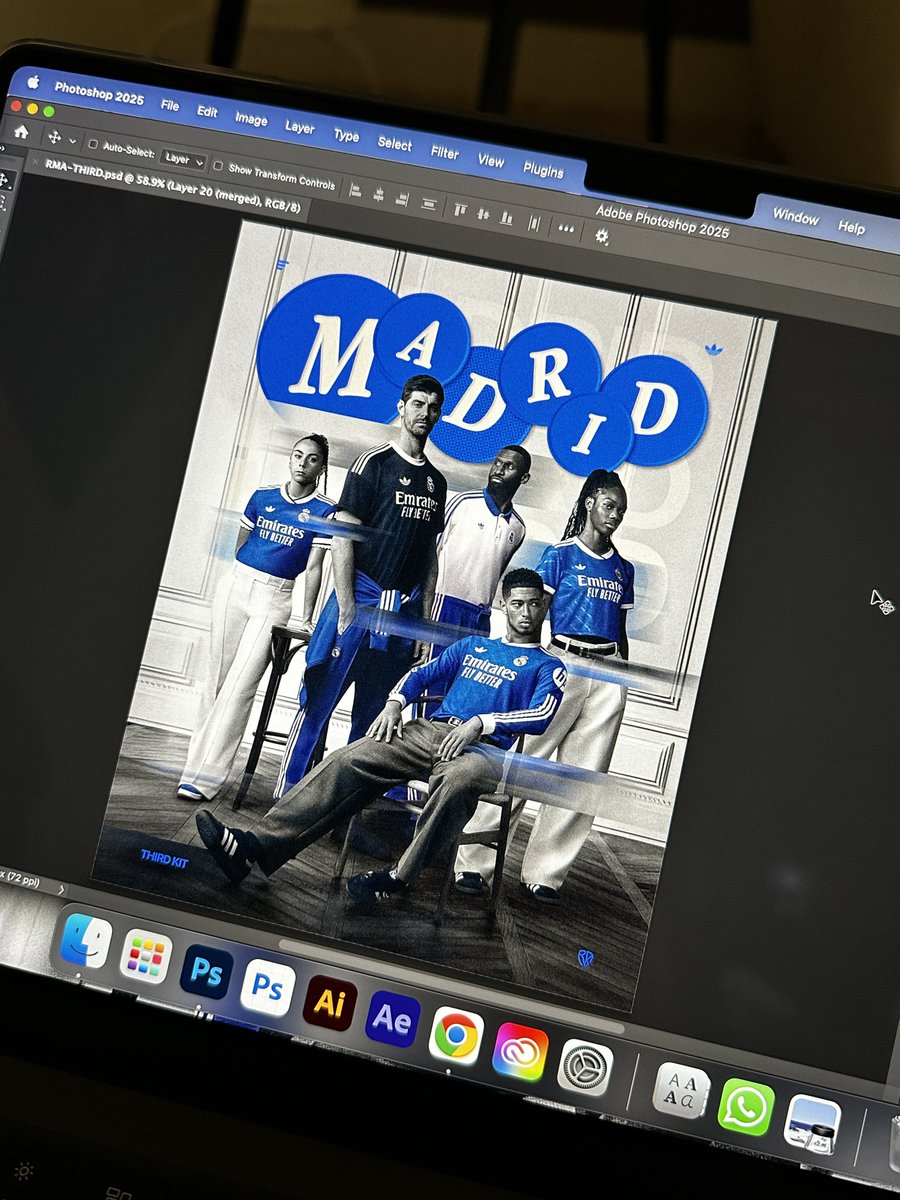Image resolution: width=900 pixels, height=1200 pixels.
Task: Open the tool preset picker arrow beside Move icon
Action: (73, 141)
